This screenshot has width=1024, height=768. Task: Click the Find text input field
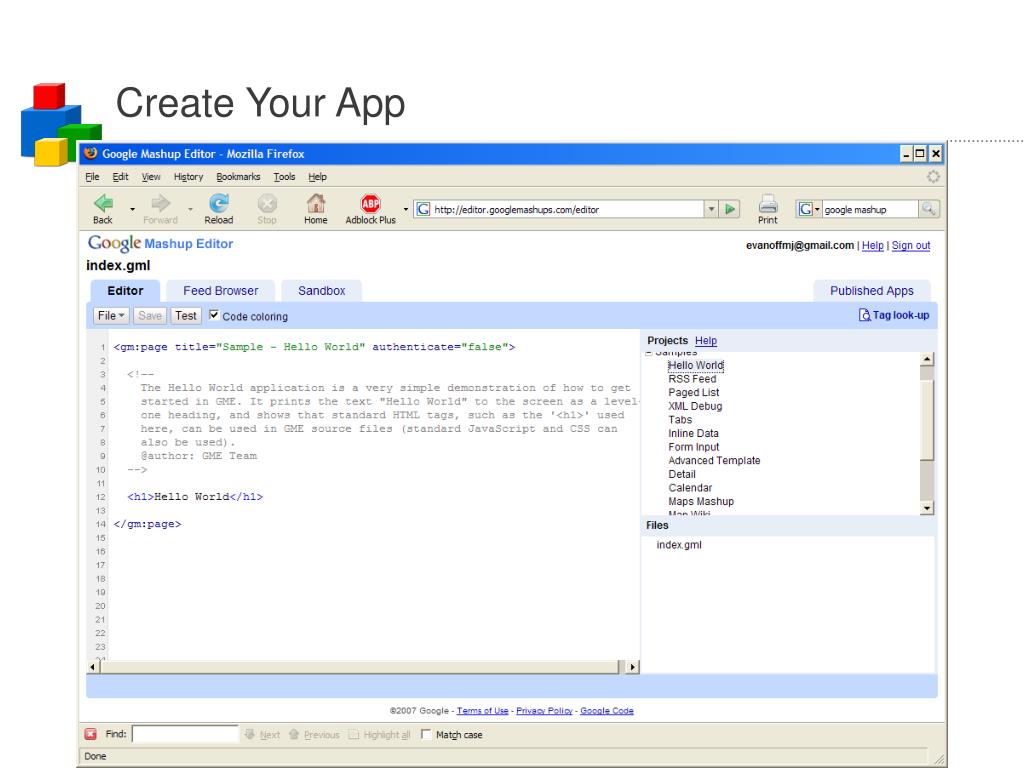point(185,734)
